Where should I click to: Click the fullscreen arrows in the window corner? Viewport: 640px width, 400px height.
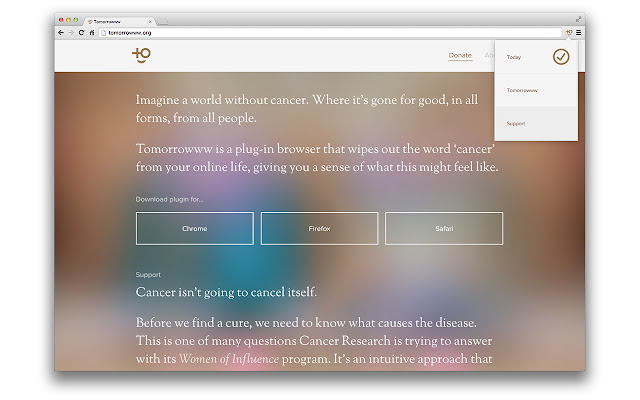(578, 19)
